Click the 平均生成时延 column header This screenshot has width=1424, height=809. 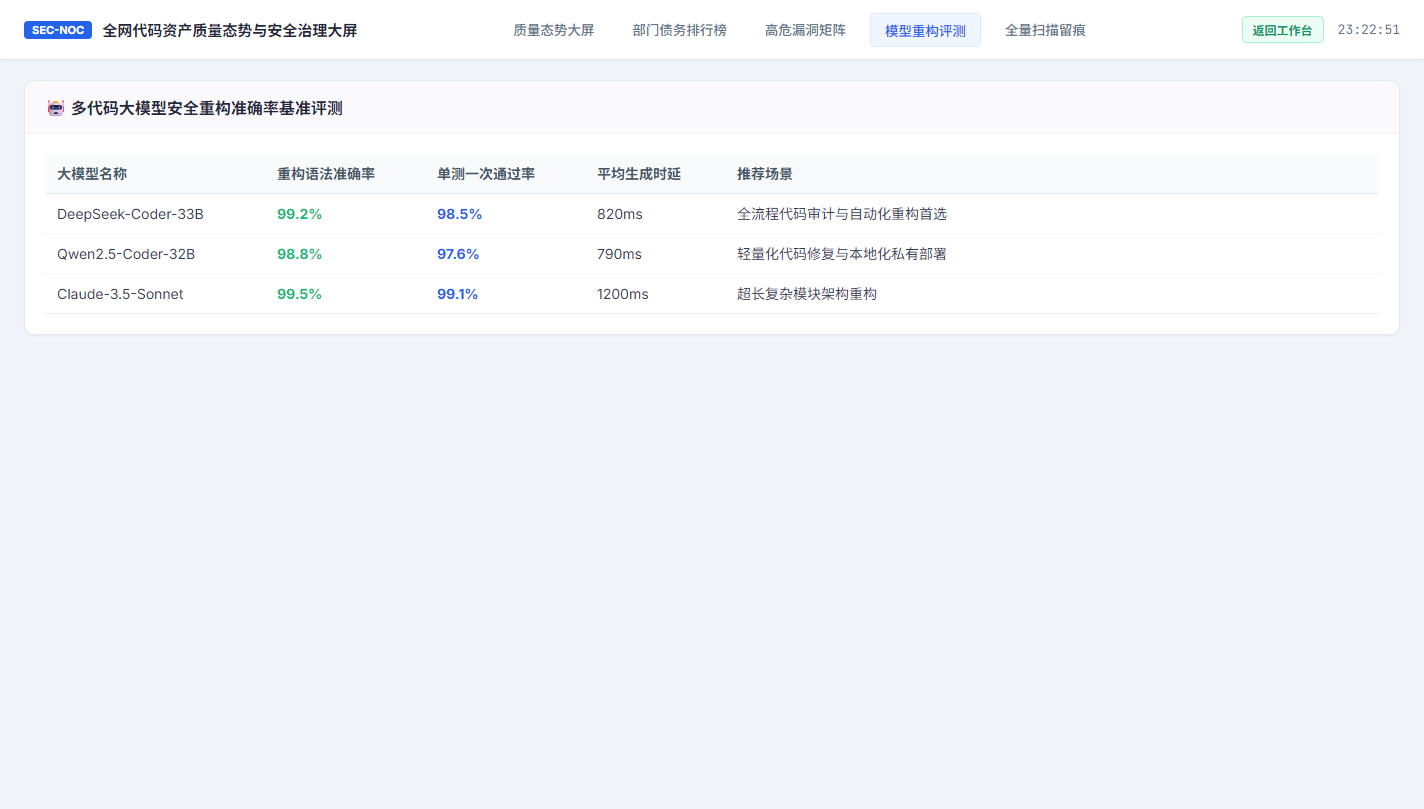point(639,174)
